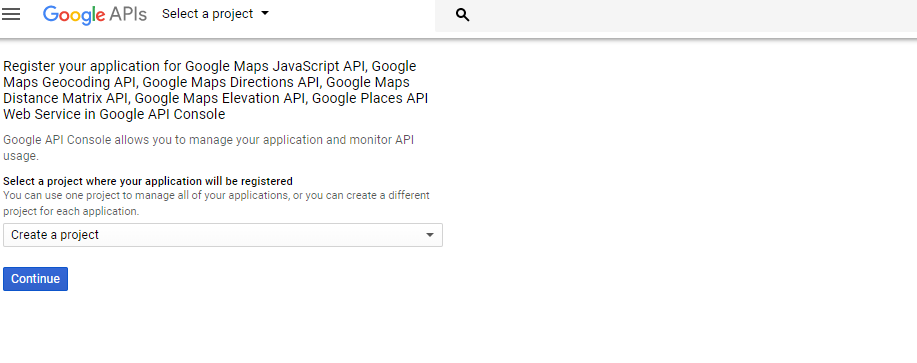Click Google Maps Directions API in the heading
Screen dimensions: 917x363
pos(233,82)
